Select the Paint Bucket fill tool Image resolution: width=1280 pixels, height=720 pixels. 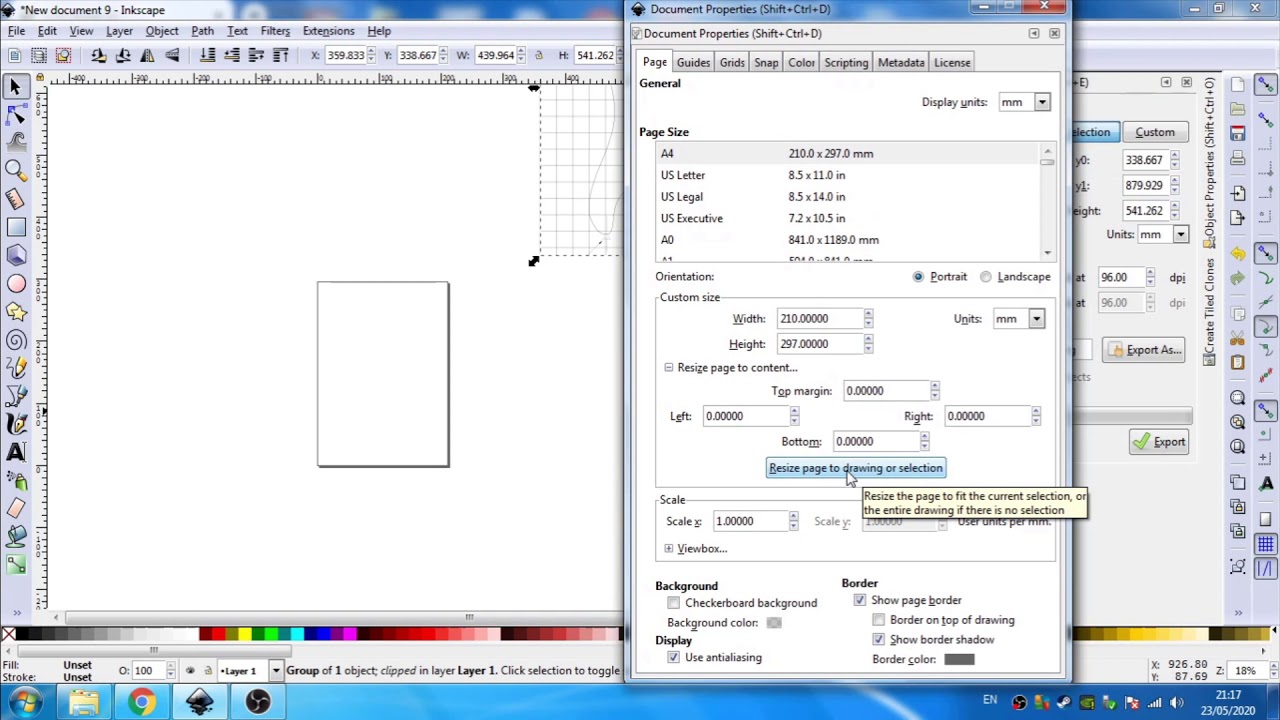point(15,536)
